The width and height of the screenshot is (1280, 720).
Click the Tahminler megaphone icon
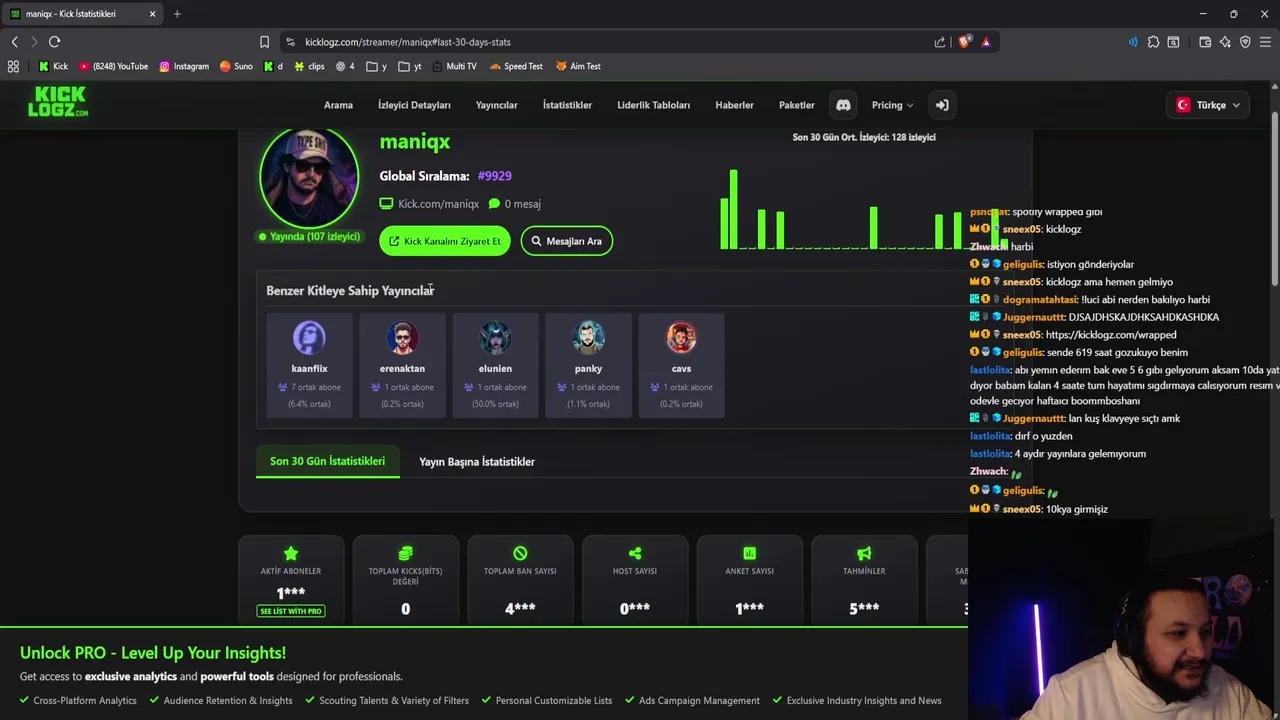click(864, 553)
